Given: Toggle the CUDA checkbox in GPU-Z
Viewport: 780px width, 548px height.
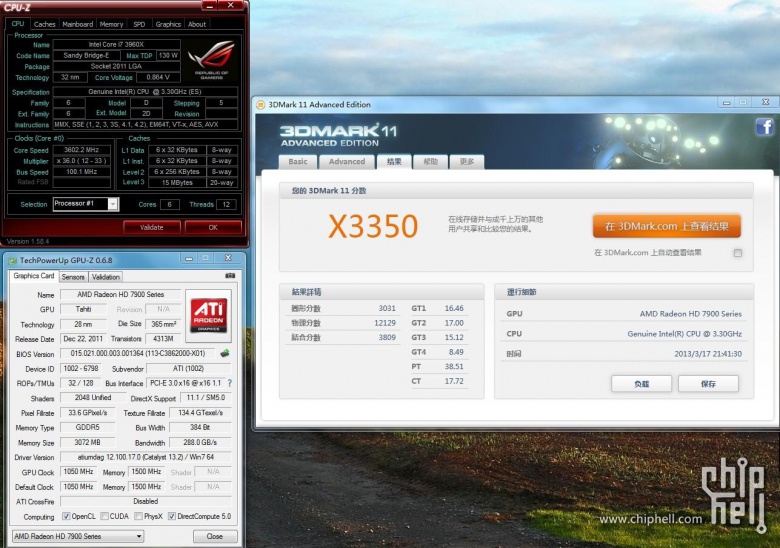Looking at the screenshot, I should pos(104,516).
